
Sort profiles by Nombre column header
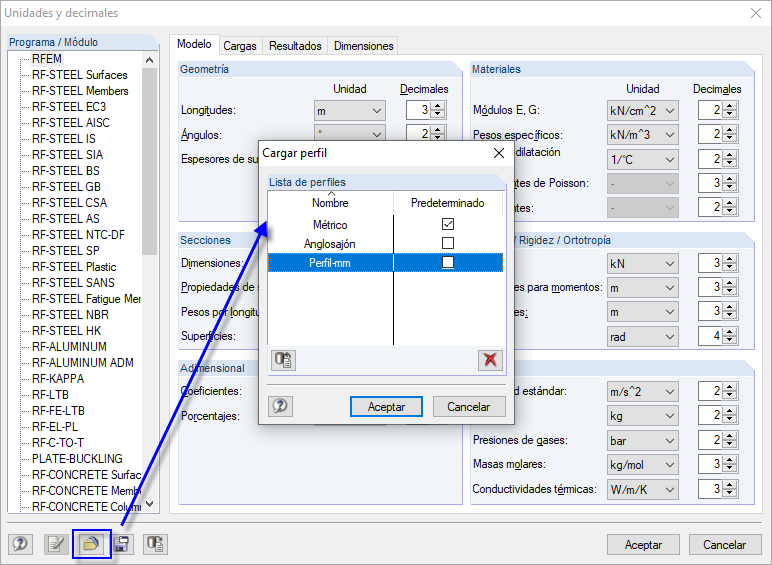(330, 203)
